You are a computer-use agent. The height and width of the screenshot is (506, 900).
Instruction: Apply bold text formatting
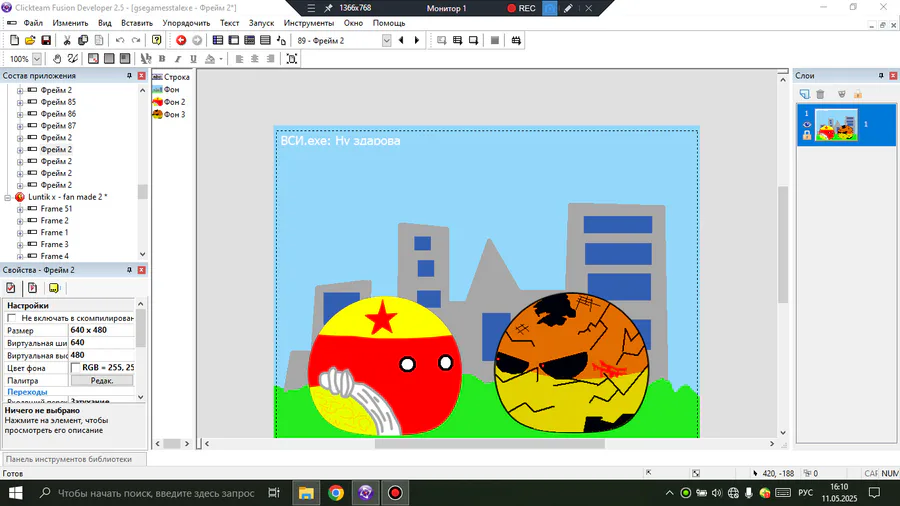(x=162, y=59)
